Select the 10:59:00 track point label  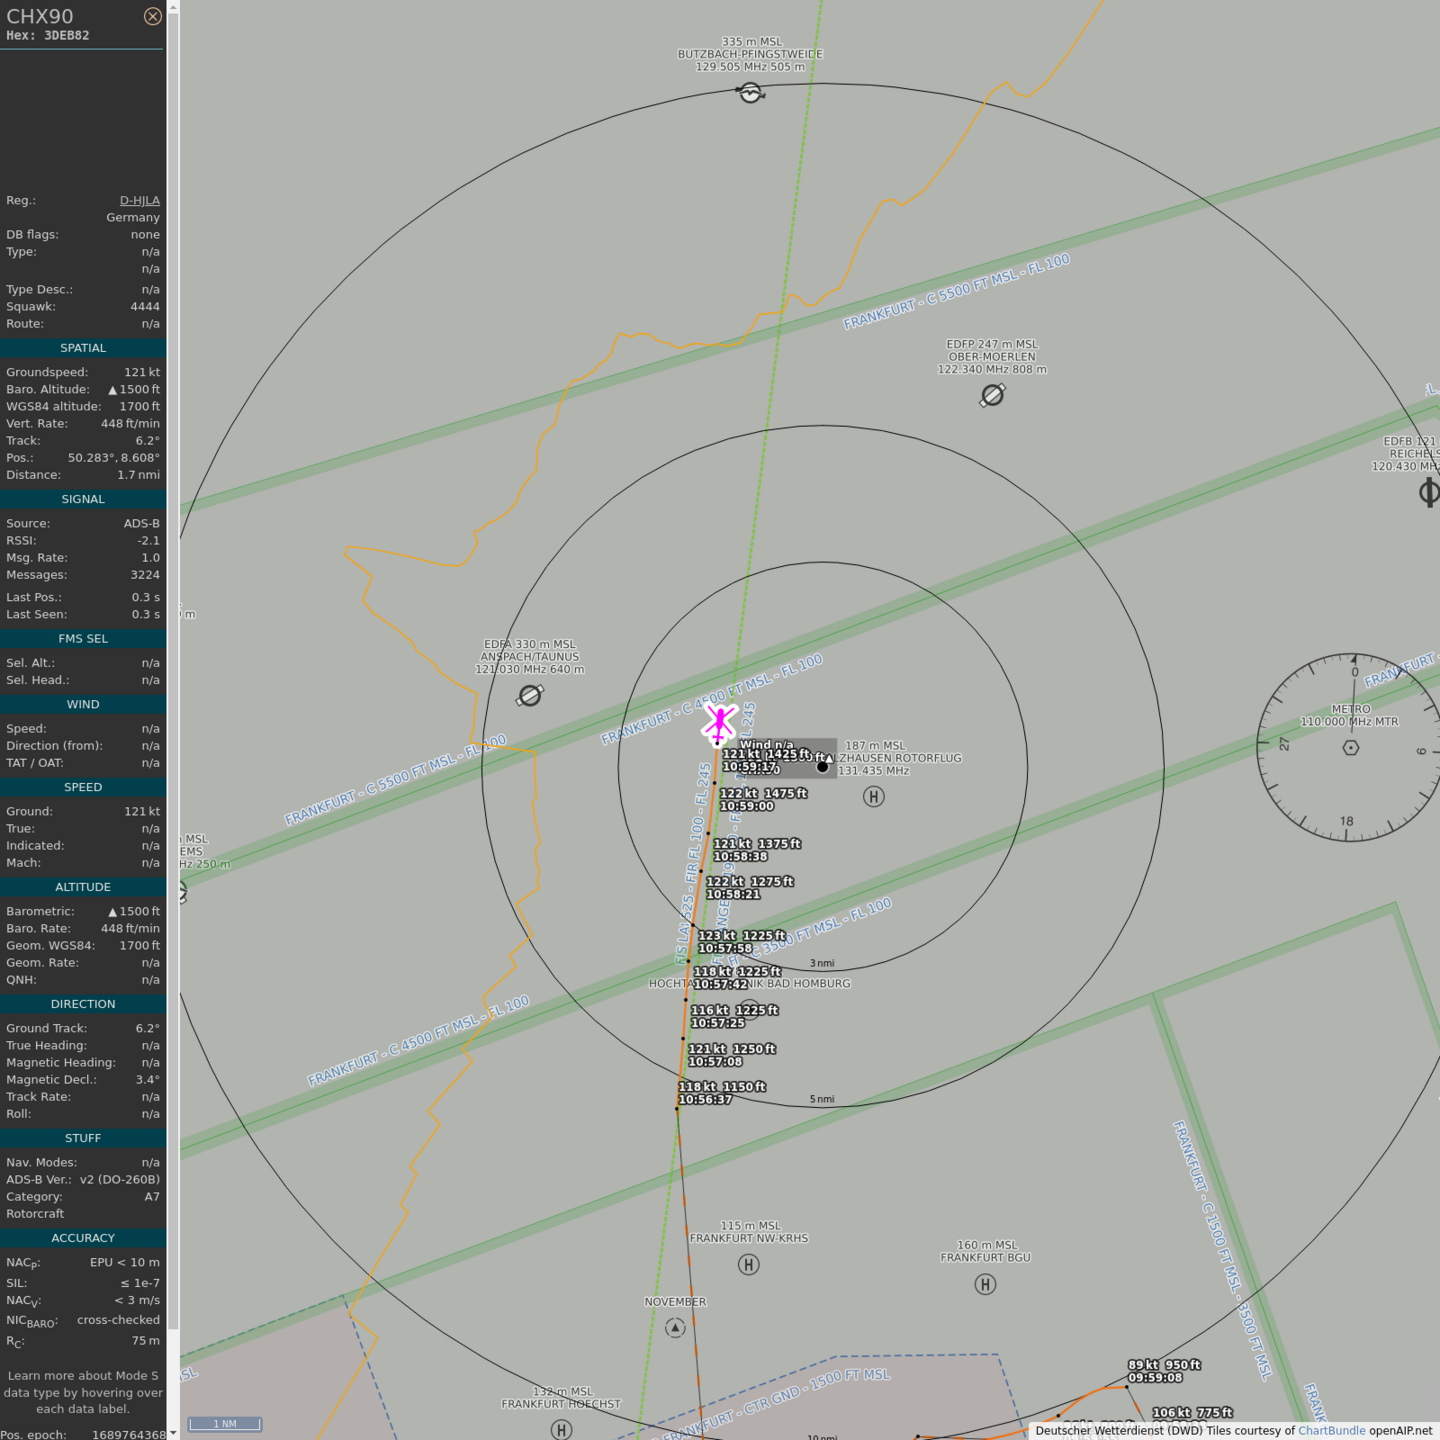click(x=747, y=806)
